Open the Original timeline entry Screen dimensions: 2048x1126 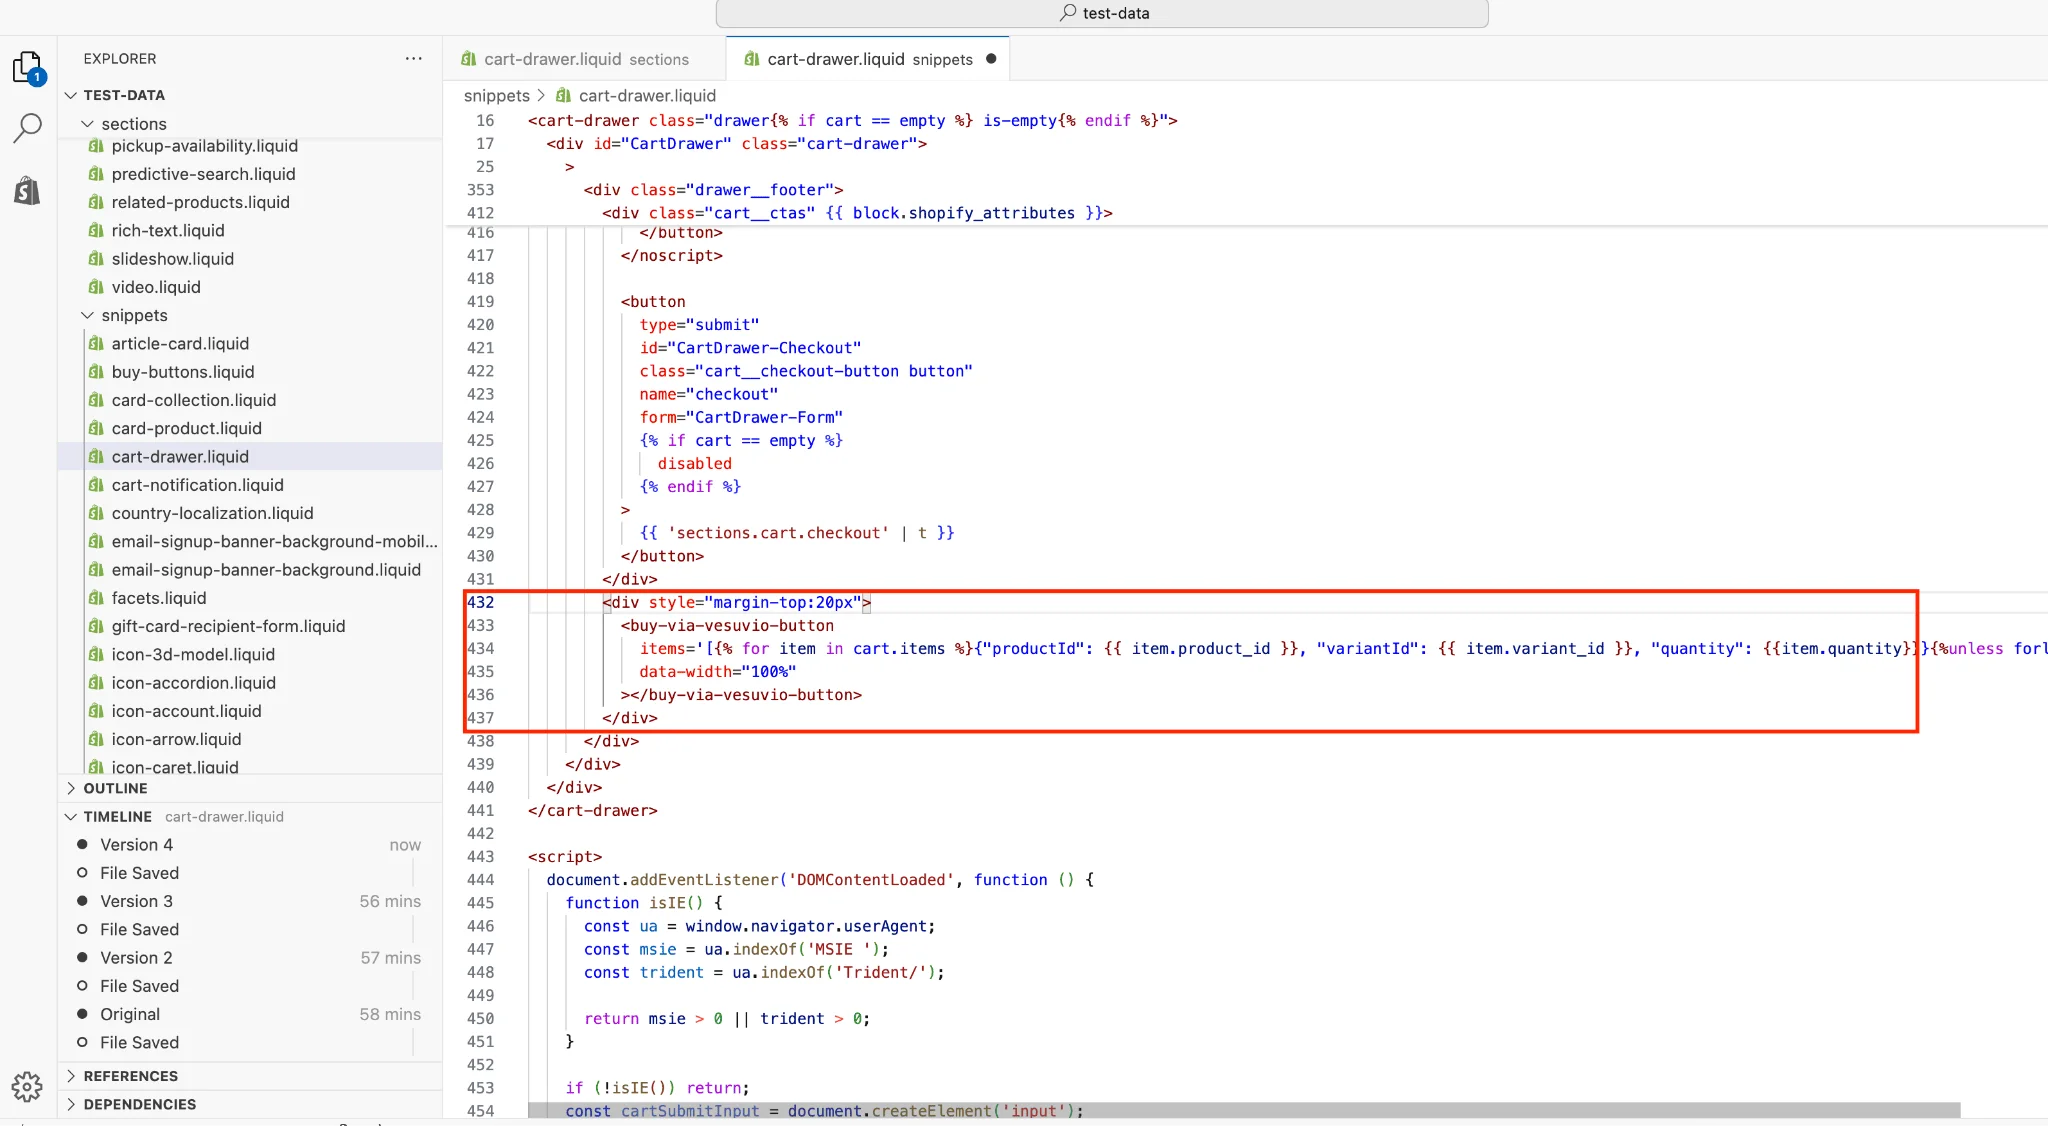[x=130, y=1014]
